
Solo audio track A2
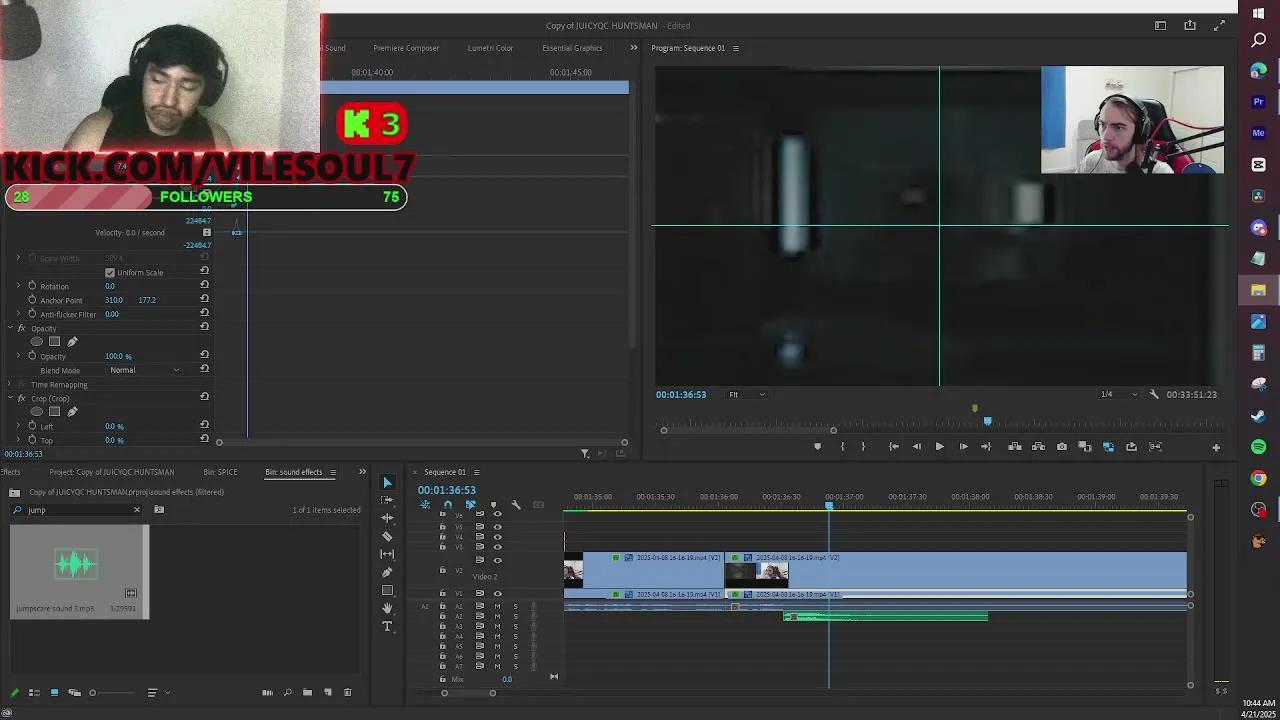pyautogui.click(x=515, y=616)
